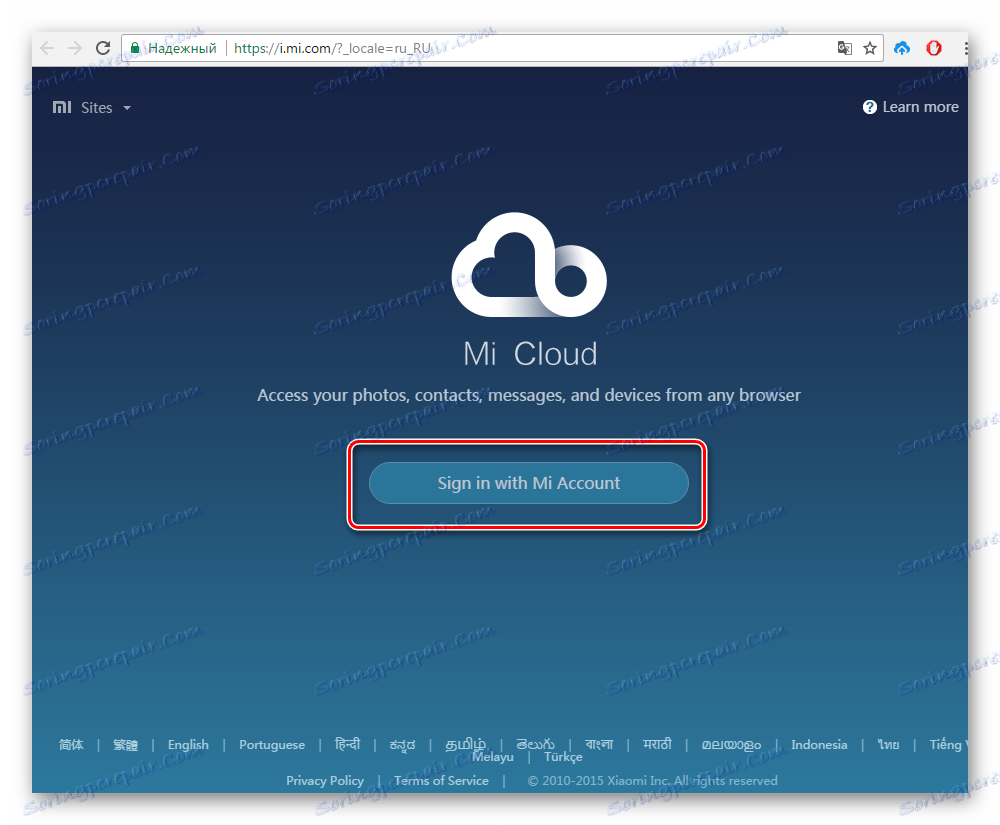Click the Xiaomi copyright notice text

pyautogui.click(x=652, y=780)
